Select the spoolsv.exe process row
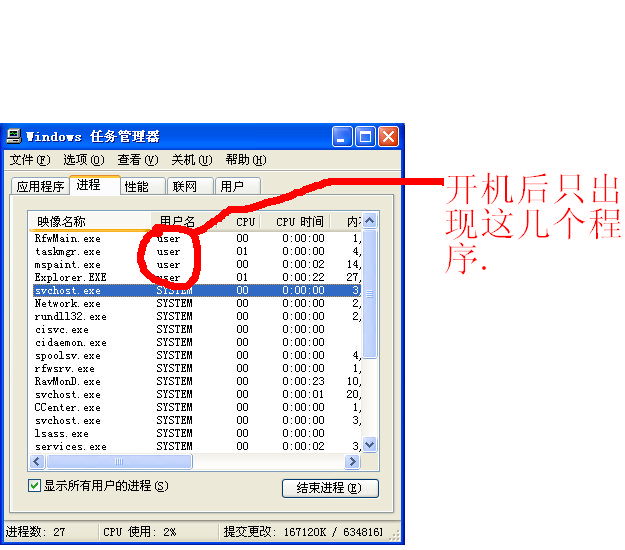Screen dimensions: 625x550 (197, 356)
